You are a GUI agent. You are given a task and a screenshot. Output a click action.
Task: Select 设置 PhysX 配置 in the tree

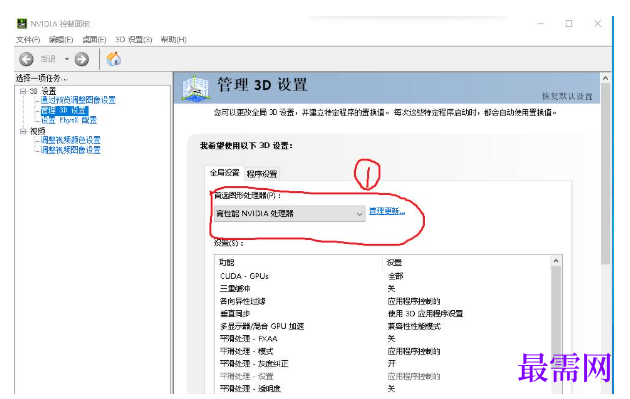(69, 120)
